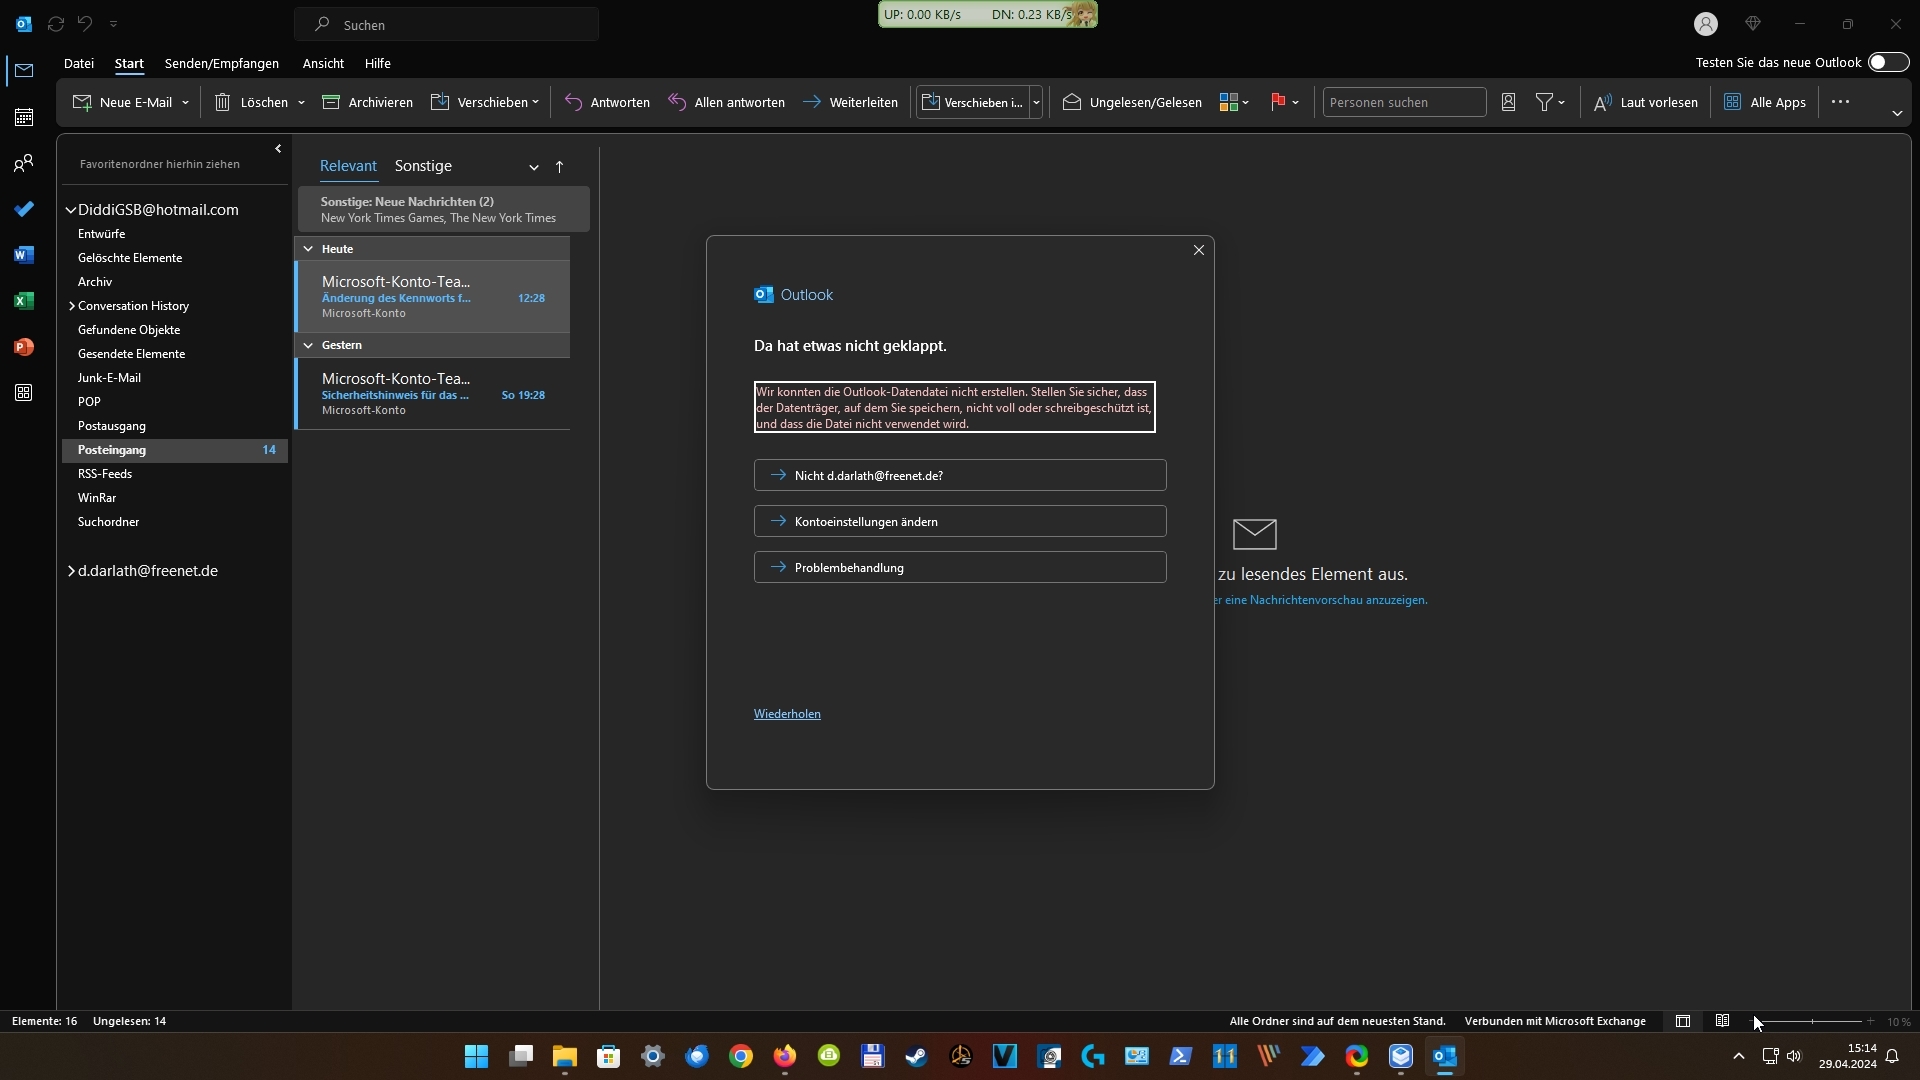Screen dimensions: 1920x1080
Task: Collapse the Heute mail group
Action: (x=308, y=249)
